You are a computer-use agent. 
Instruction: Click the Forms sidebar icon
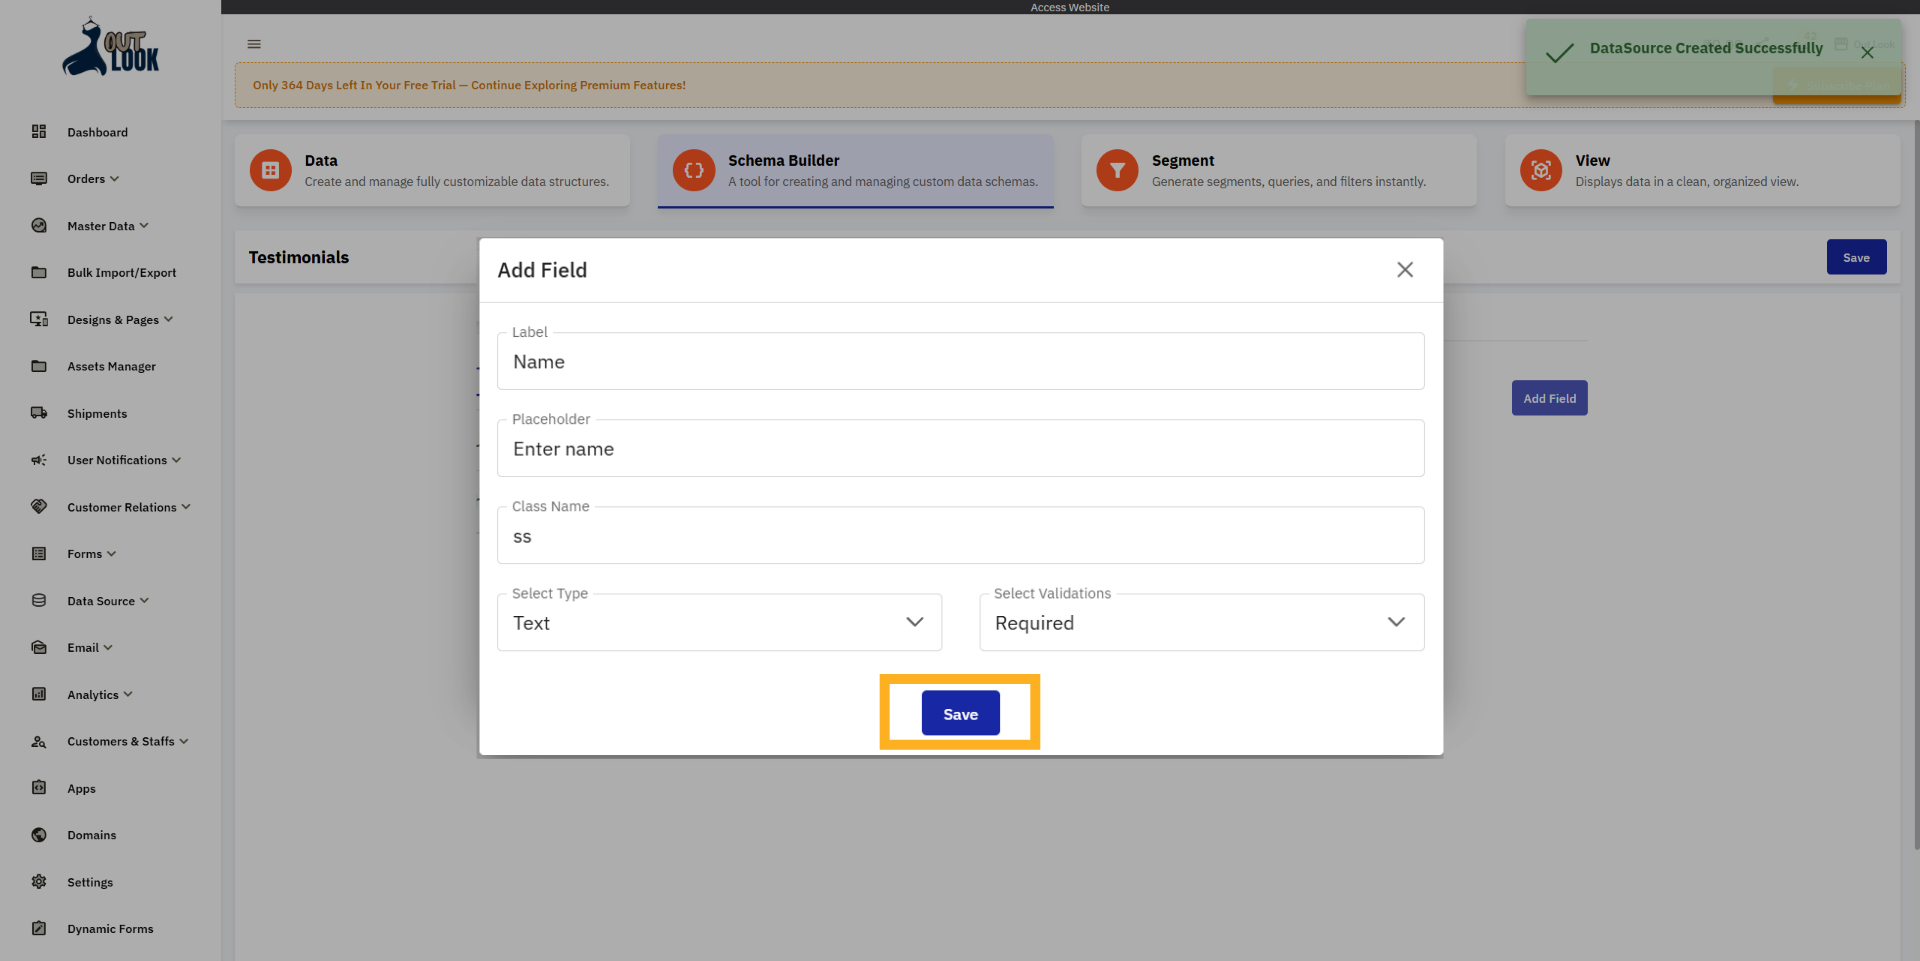tap(39, 554)
